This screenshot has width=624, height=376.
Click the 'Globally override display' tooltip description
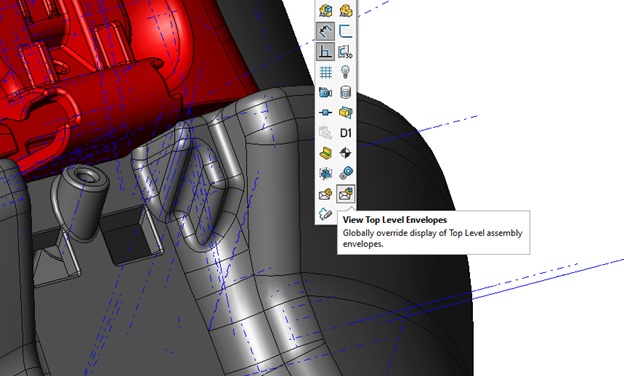(433, 238)
